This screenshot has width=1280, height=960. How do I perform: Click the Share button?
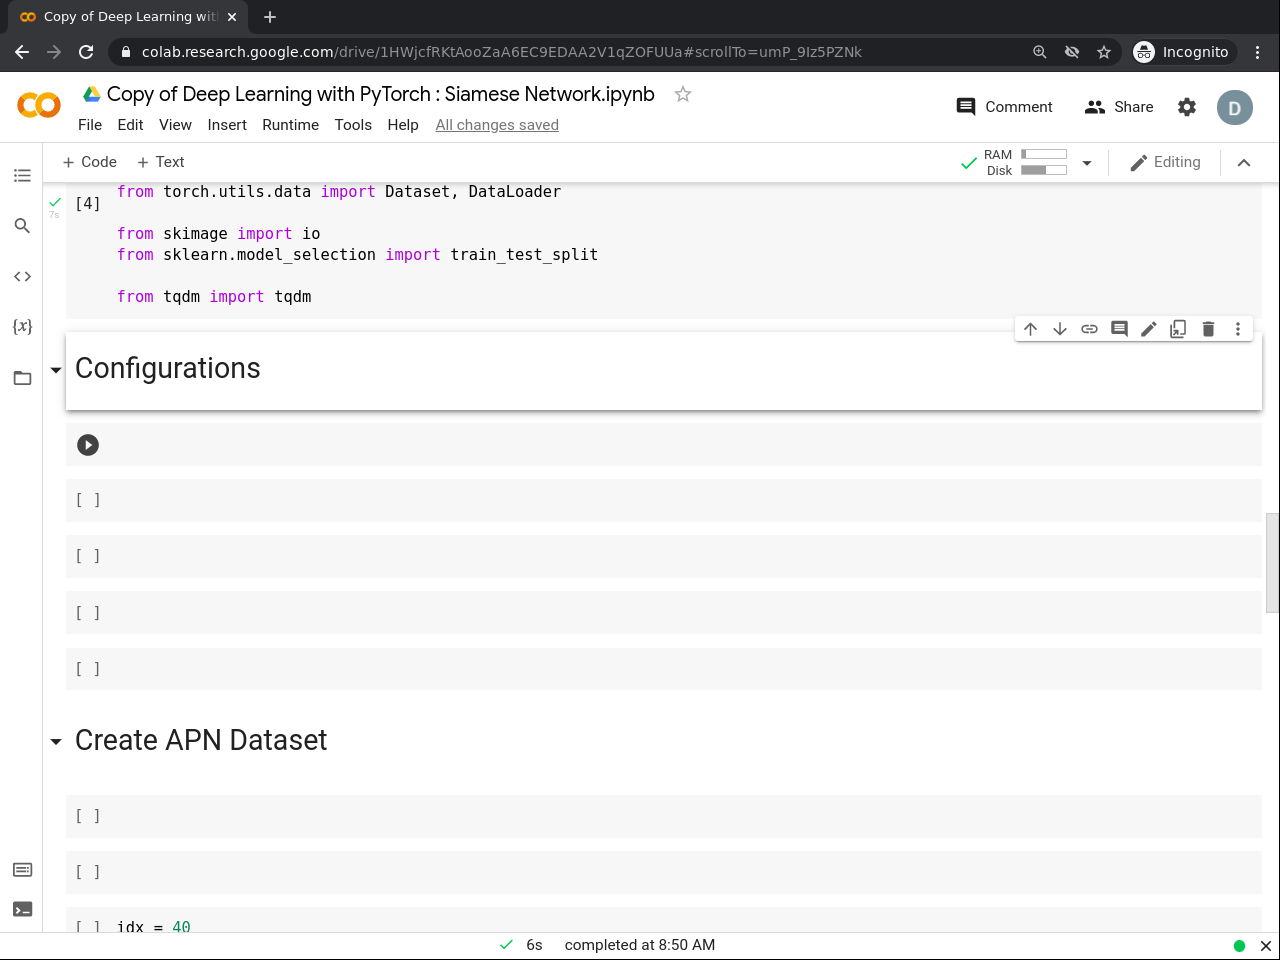1119,107
